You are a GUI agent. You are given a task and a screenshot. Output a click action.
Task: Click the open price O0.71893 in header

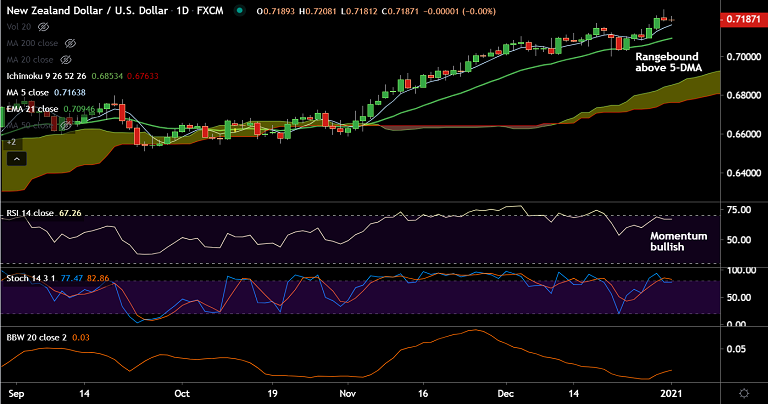pyautogui.click(x=276, y=11)
